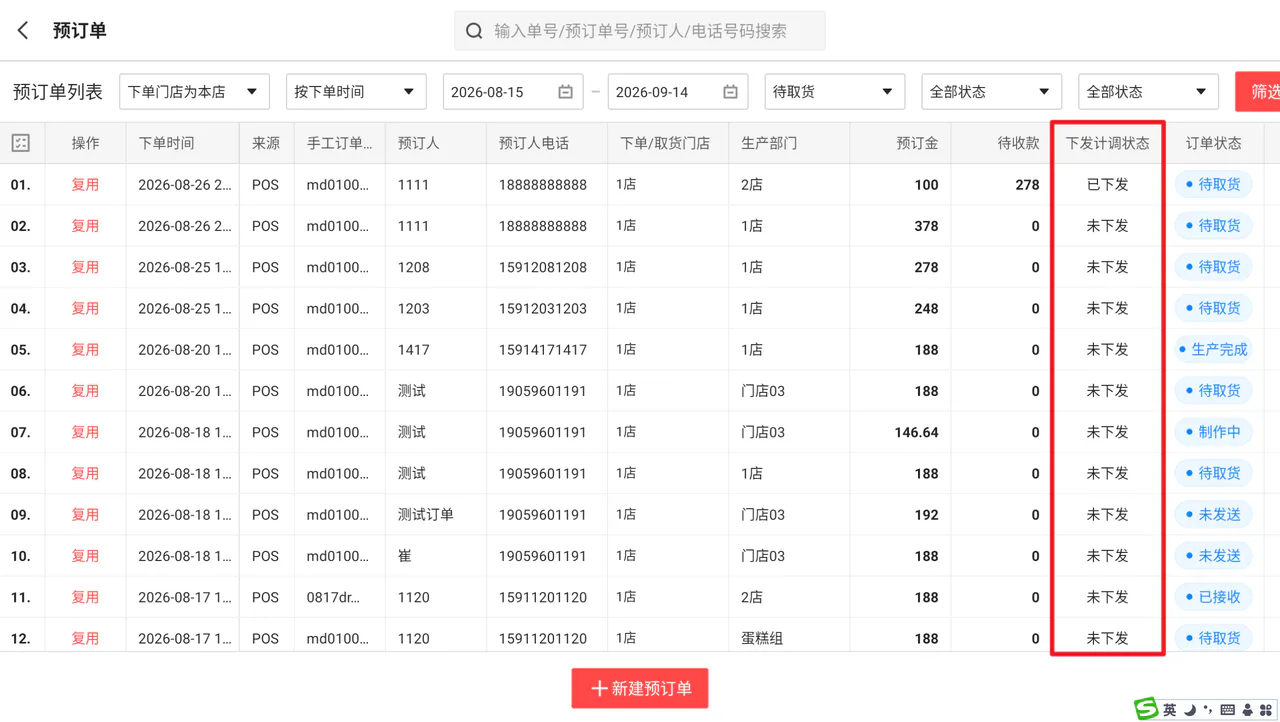Click 复用 in order row 01

click(85, 185)
